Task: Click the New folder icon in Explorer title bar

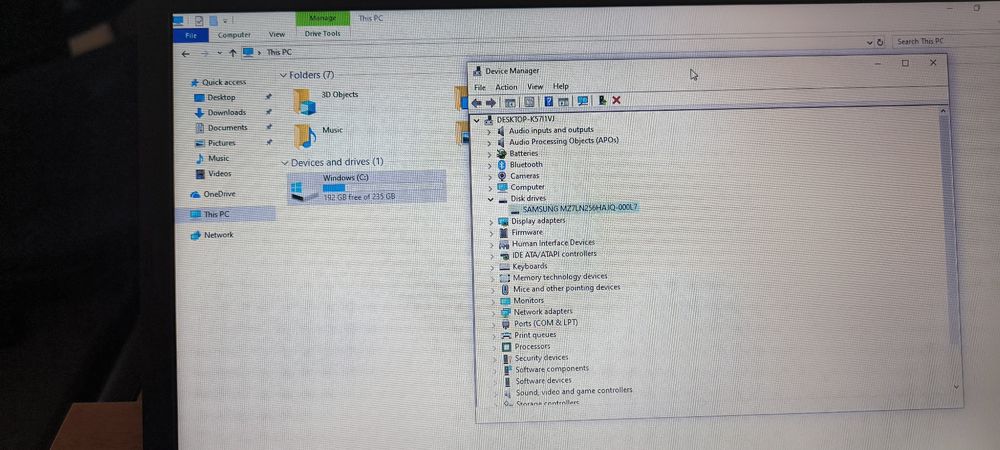Action: (x=214, y=21)
